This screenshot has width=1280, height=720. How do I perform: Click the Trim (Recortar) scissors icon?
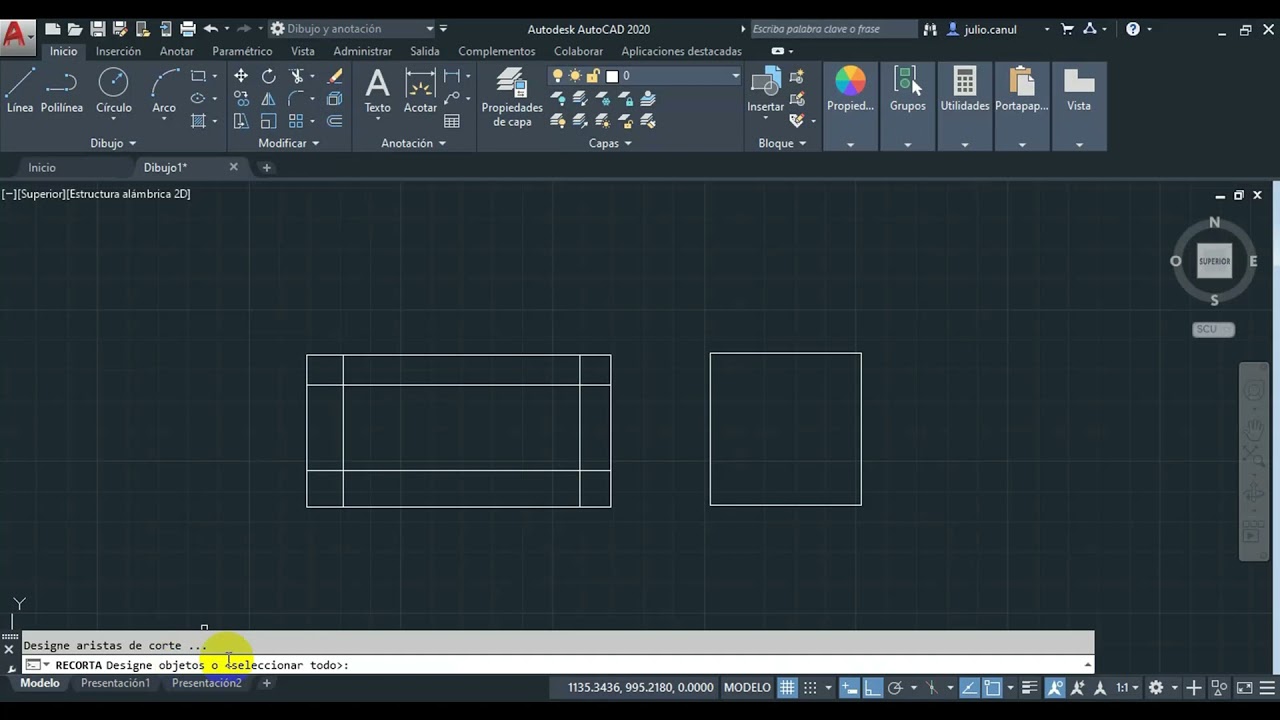(297, 76)
